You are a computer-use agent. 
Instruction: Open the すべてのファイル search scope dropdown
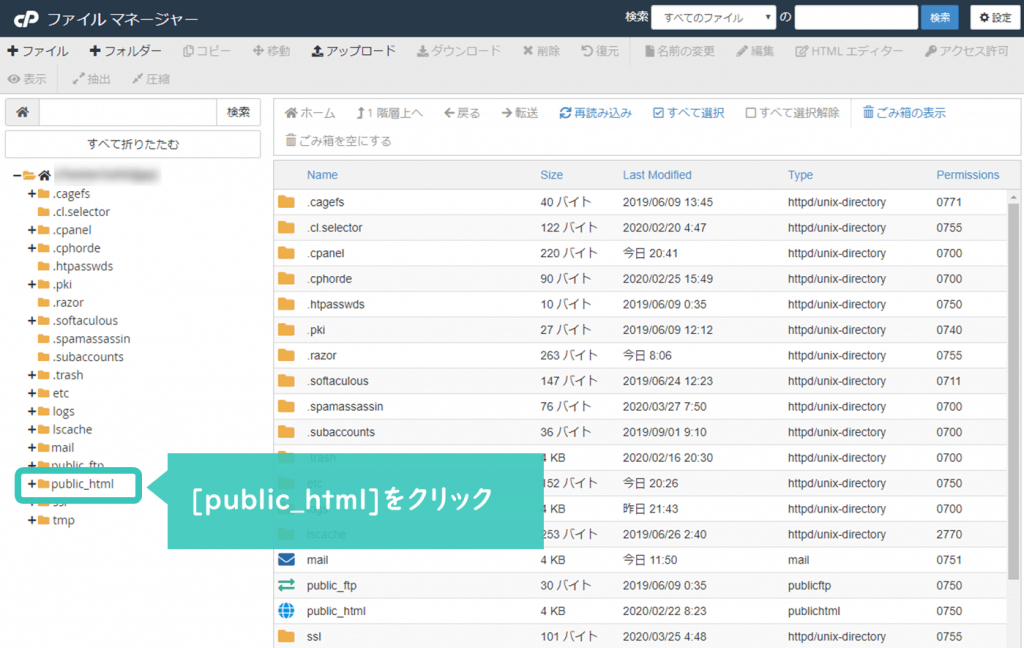714,18
